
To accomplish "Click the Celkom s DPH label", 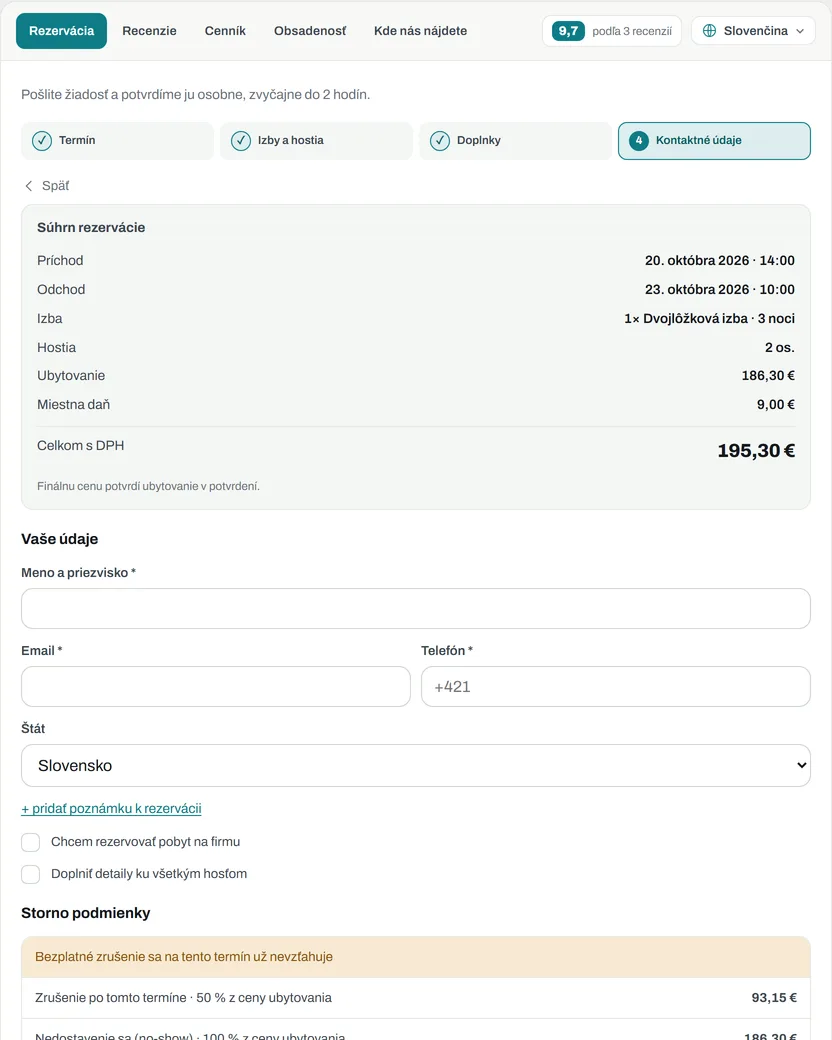I will point(80,446).
